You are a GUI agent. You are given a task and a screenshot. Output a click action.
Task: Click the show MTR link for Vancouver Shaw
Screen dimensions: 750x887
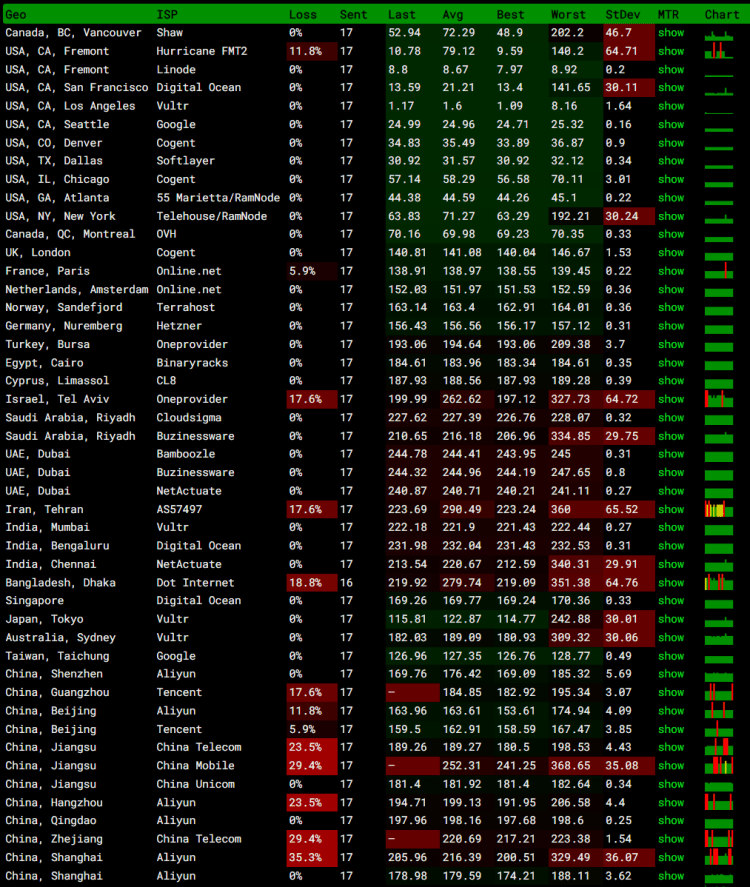pyautogui.click(x=671, y=33)
